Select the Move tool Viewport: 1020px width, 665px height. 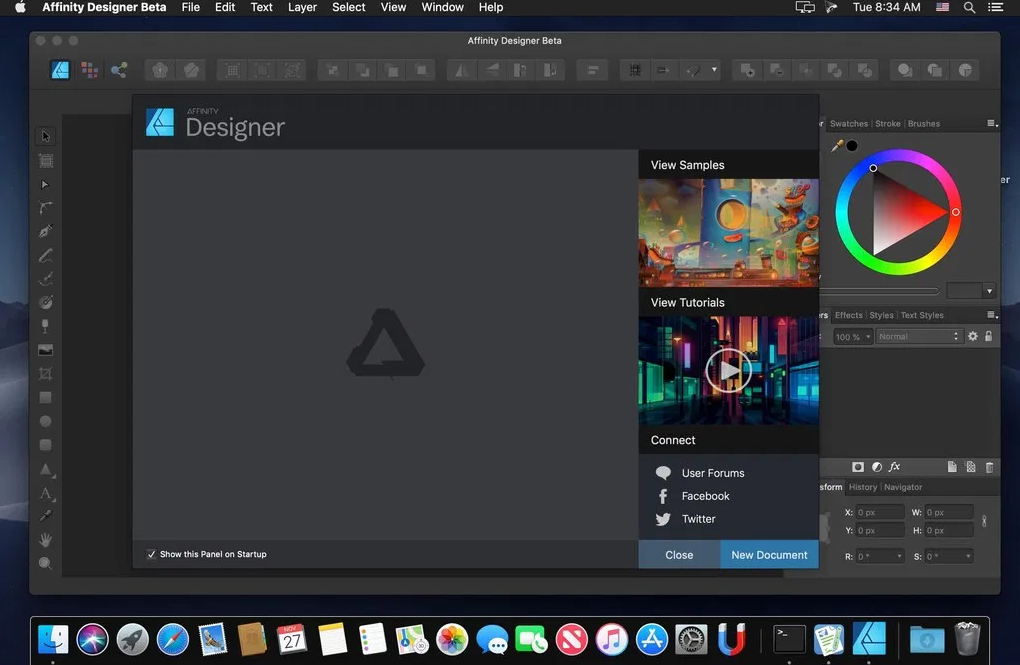[45, 135]
